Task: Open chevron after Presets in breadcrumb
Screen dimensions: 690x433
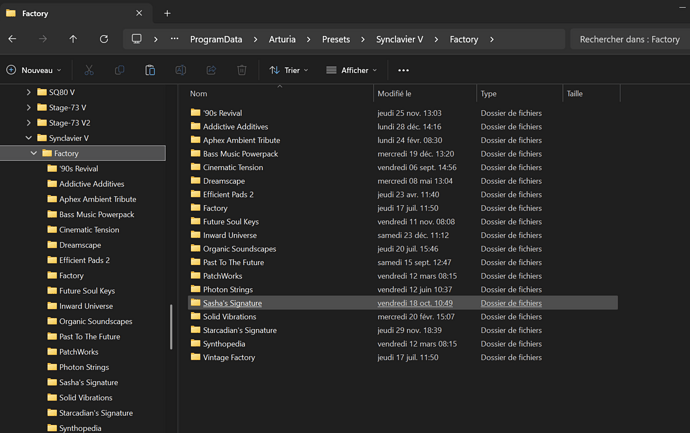Action: tap(363, 39)
